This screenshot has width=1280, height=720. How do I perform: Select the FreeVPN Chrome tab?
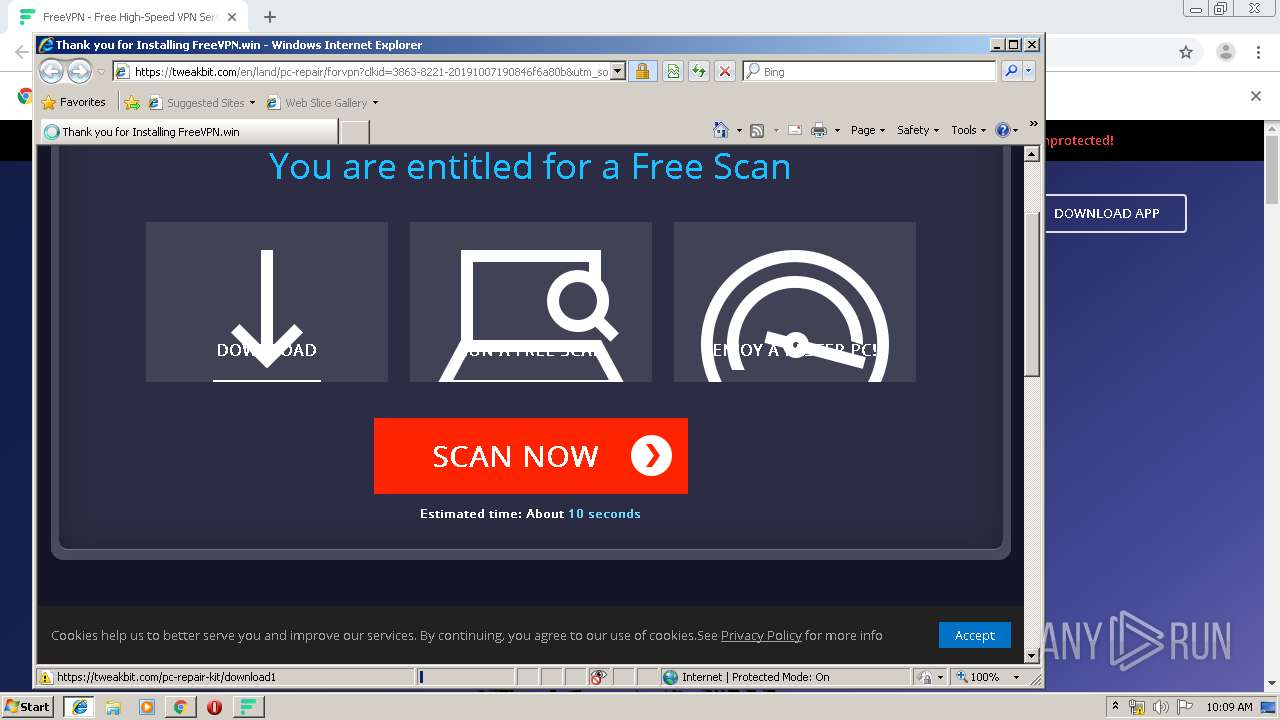point(130,17)
